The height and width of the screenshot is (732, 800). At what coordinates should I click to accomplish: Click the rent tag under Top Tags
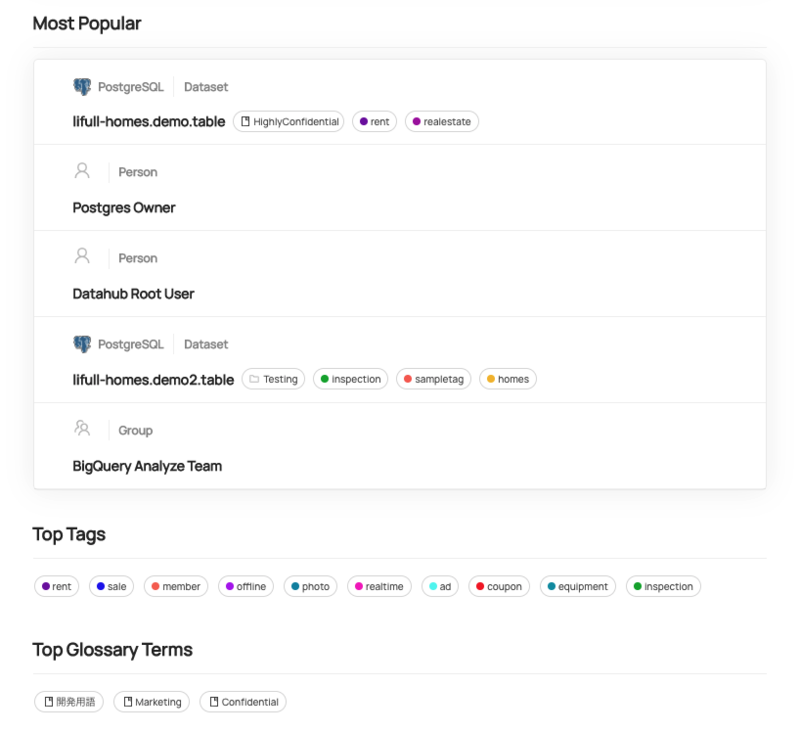56,586
